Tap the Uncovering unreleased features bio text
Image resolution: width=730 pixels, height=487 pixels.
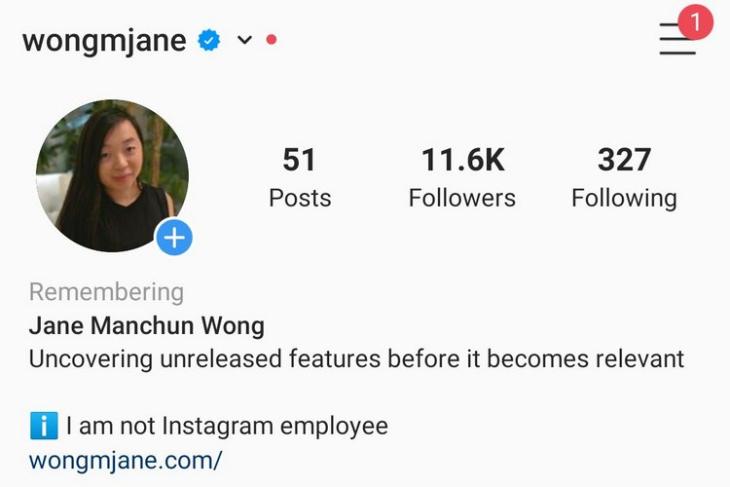[x=357, y=359]
